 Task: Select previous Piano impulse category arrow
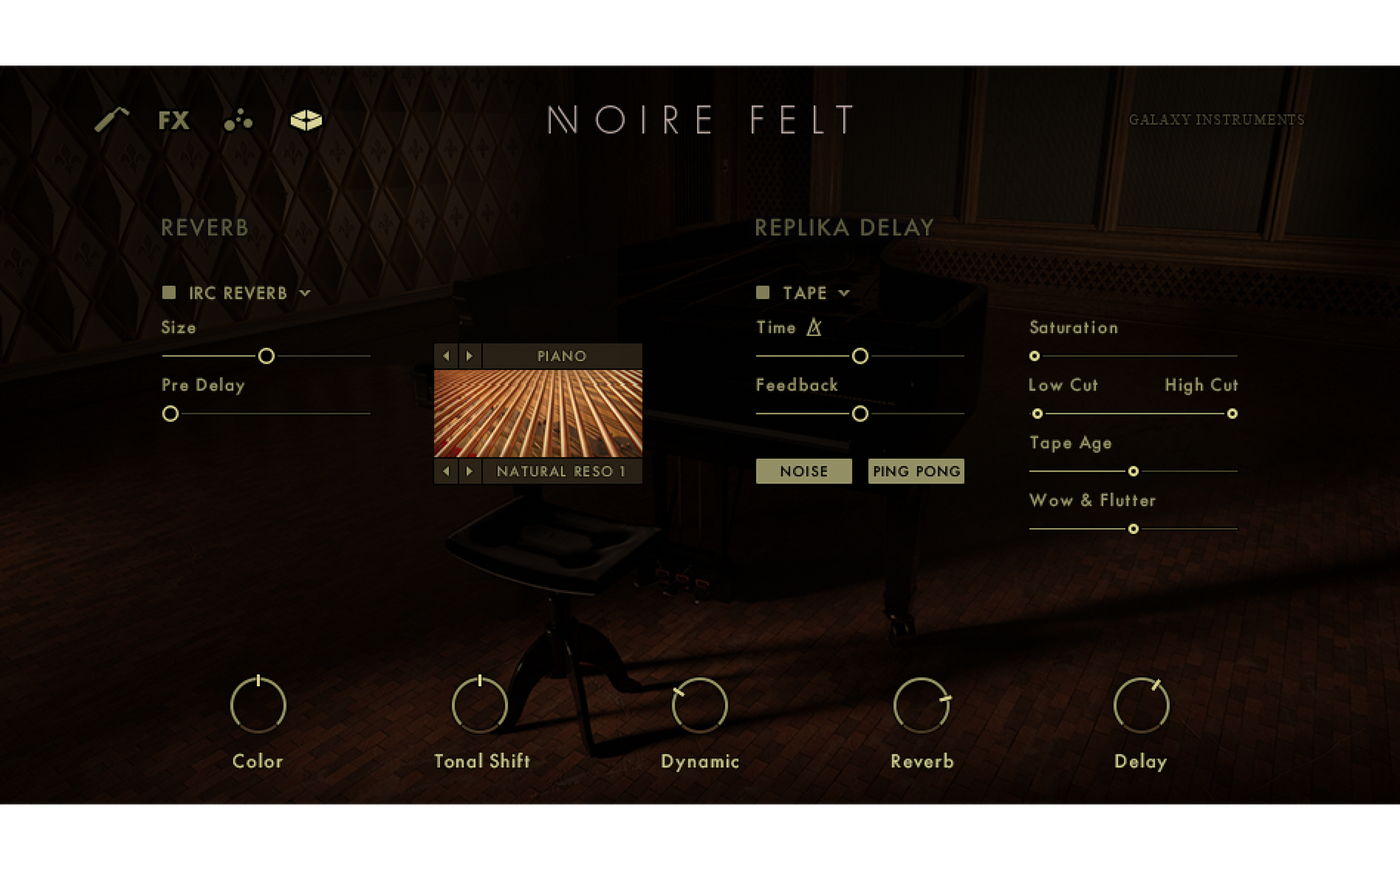(x=446, y=356)
